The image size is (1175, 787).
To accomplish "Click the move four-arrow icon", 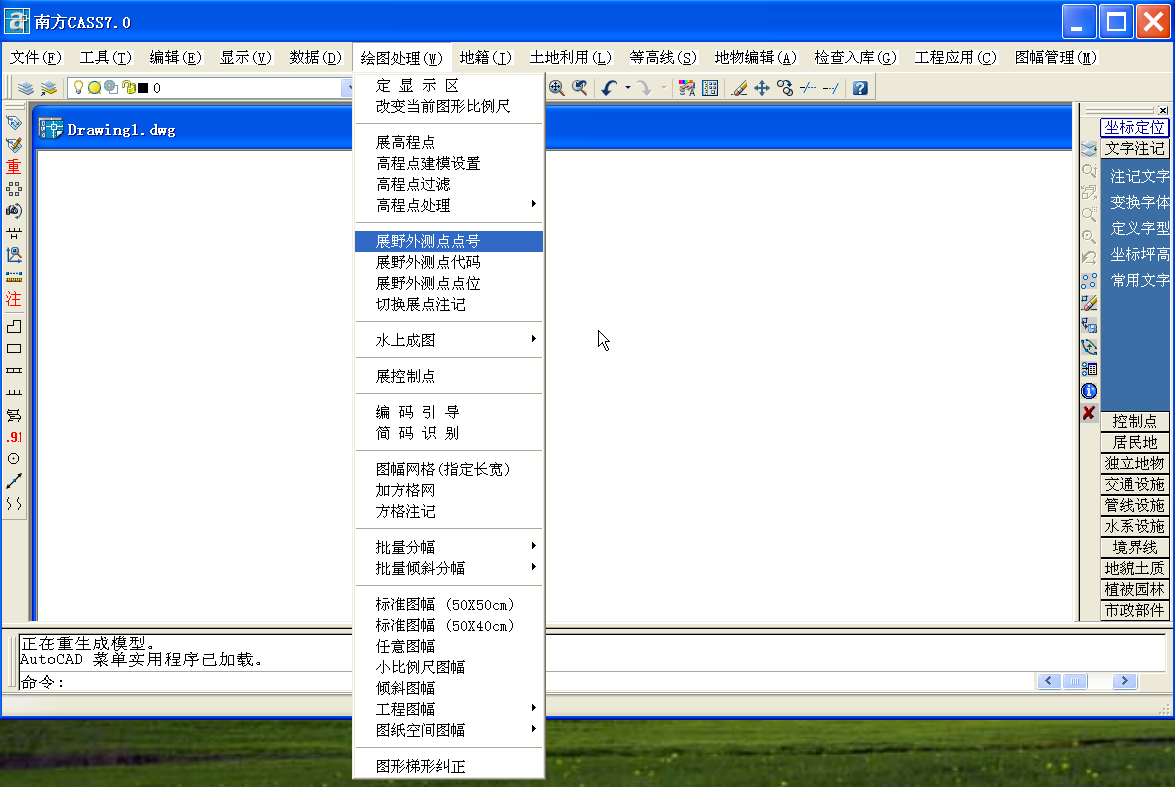I will click(762, 88).
